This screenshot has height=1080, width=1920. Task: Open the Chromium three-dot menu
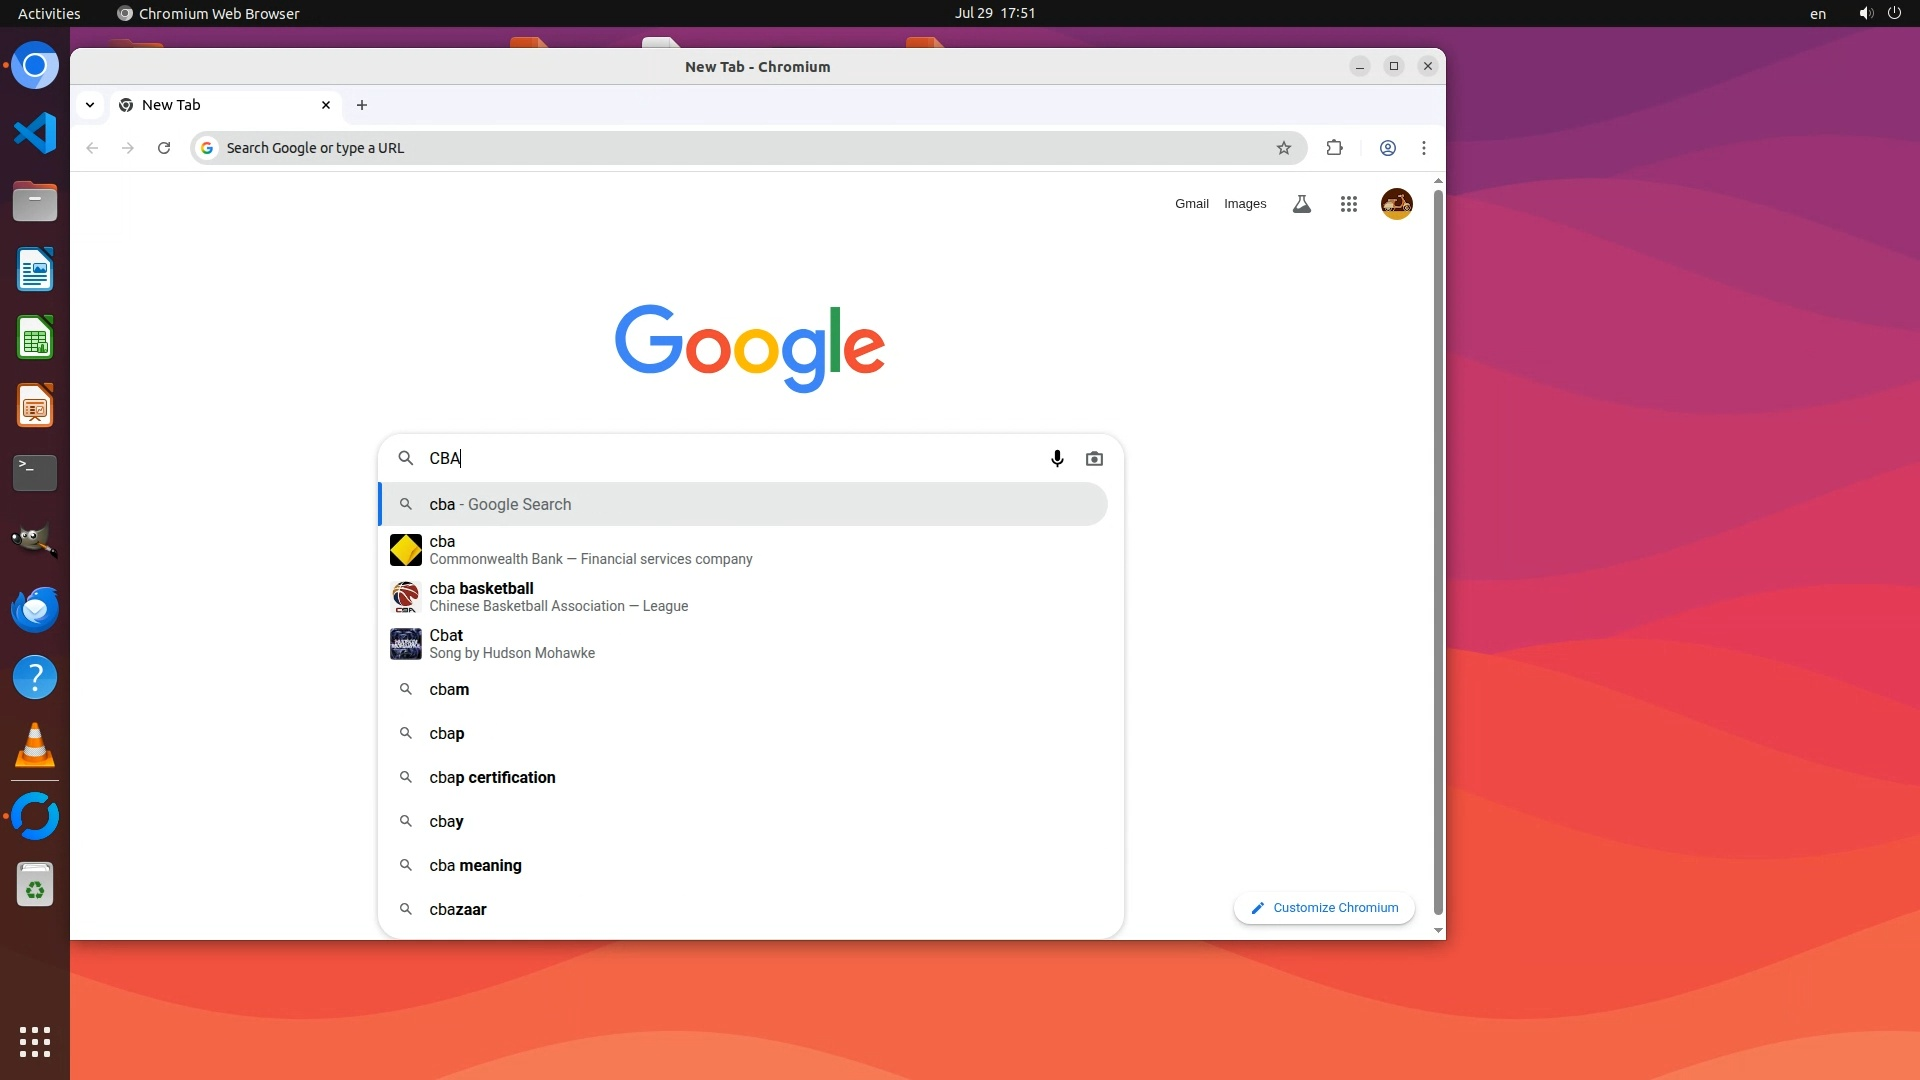(1424, 148)
